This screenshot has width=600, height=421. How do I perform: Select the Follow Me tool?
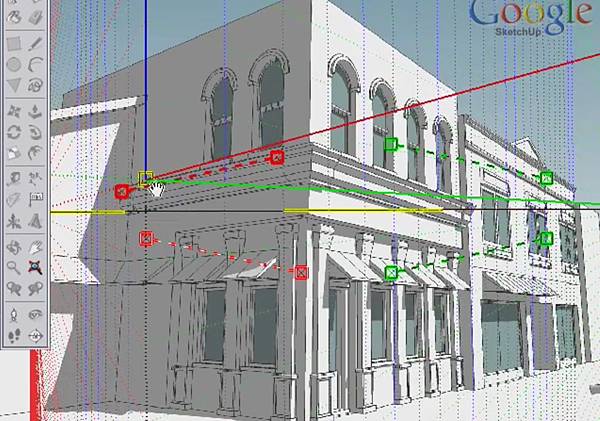tap(35, 132)
